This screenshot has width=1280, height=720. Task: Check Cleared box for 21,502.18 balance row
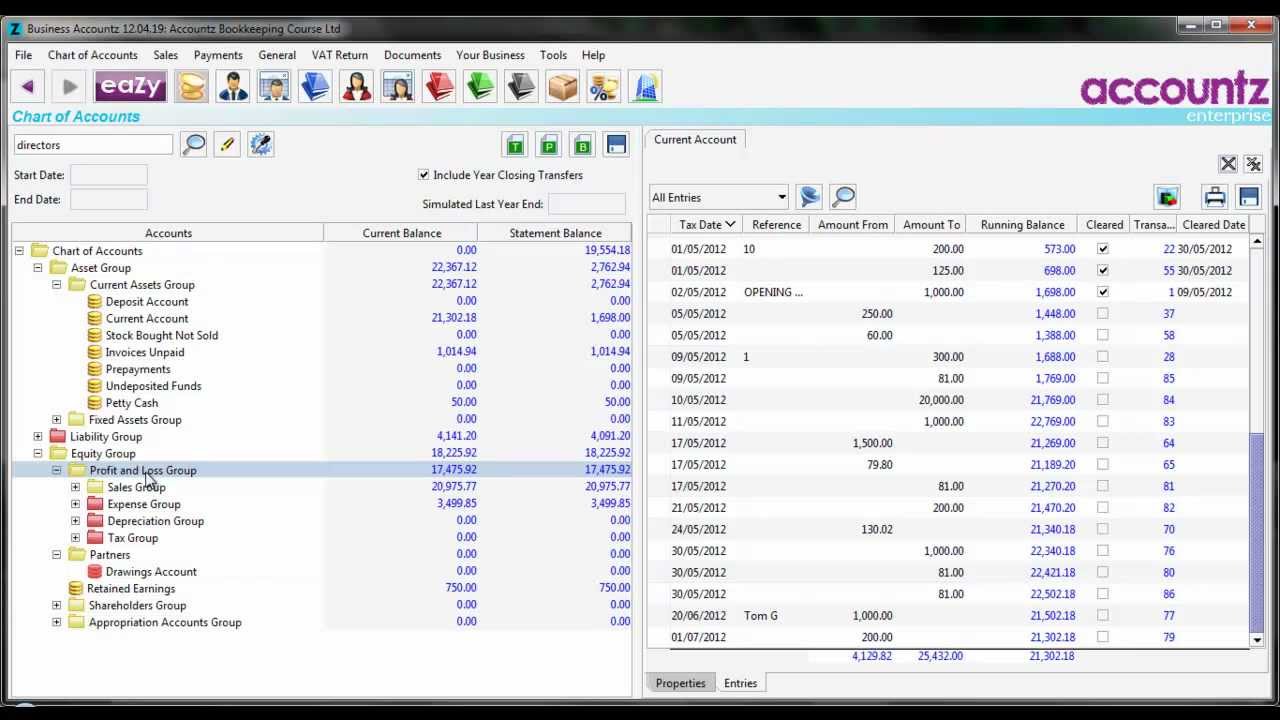[x=1103, y=616]
